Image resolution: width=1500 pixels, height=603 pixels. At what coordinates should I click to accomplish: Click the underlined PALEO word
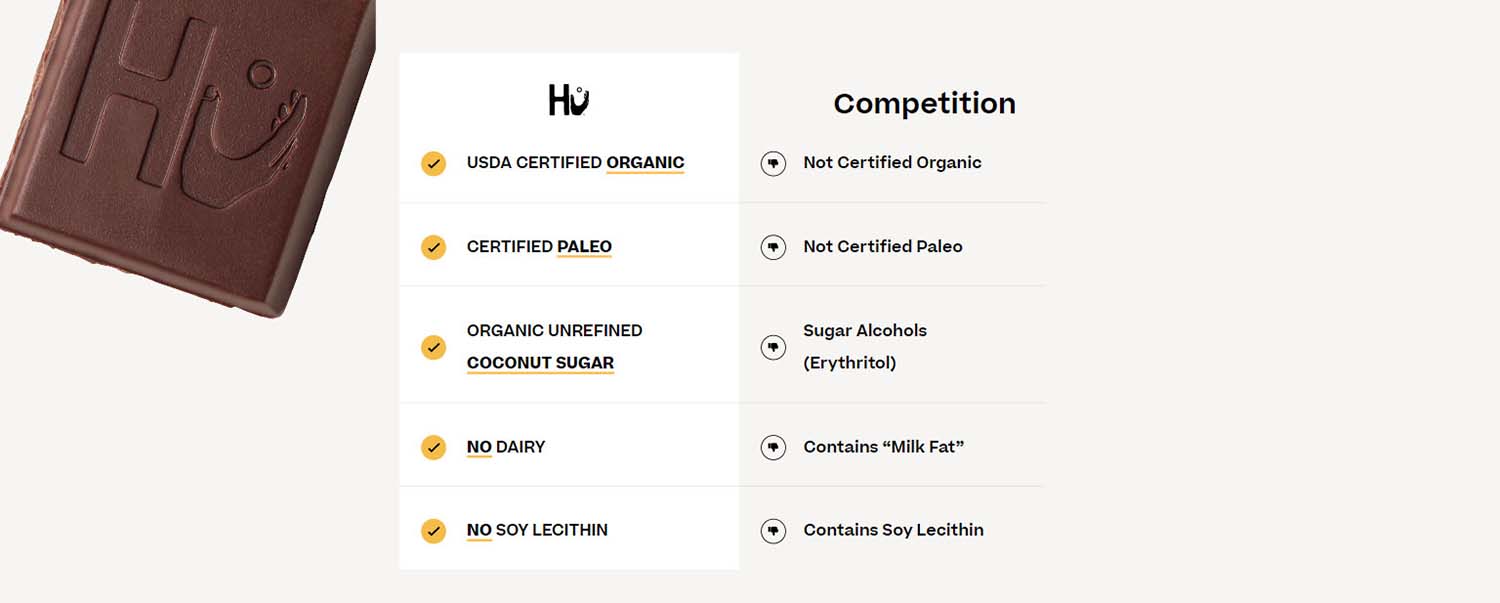click(584, 247)
